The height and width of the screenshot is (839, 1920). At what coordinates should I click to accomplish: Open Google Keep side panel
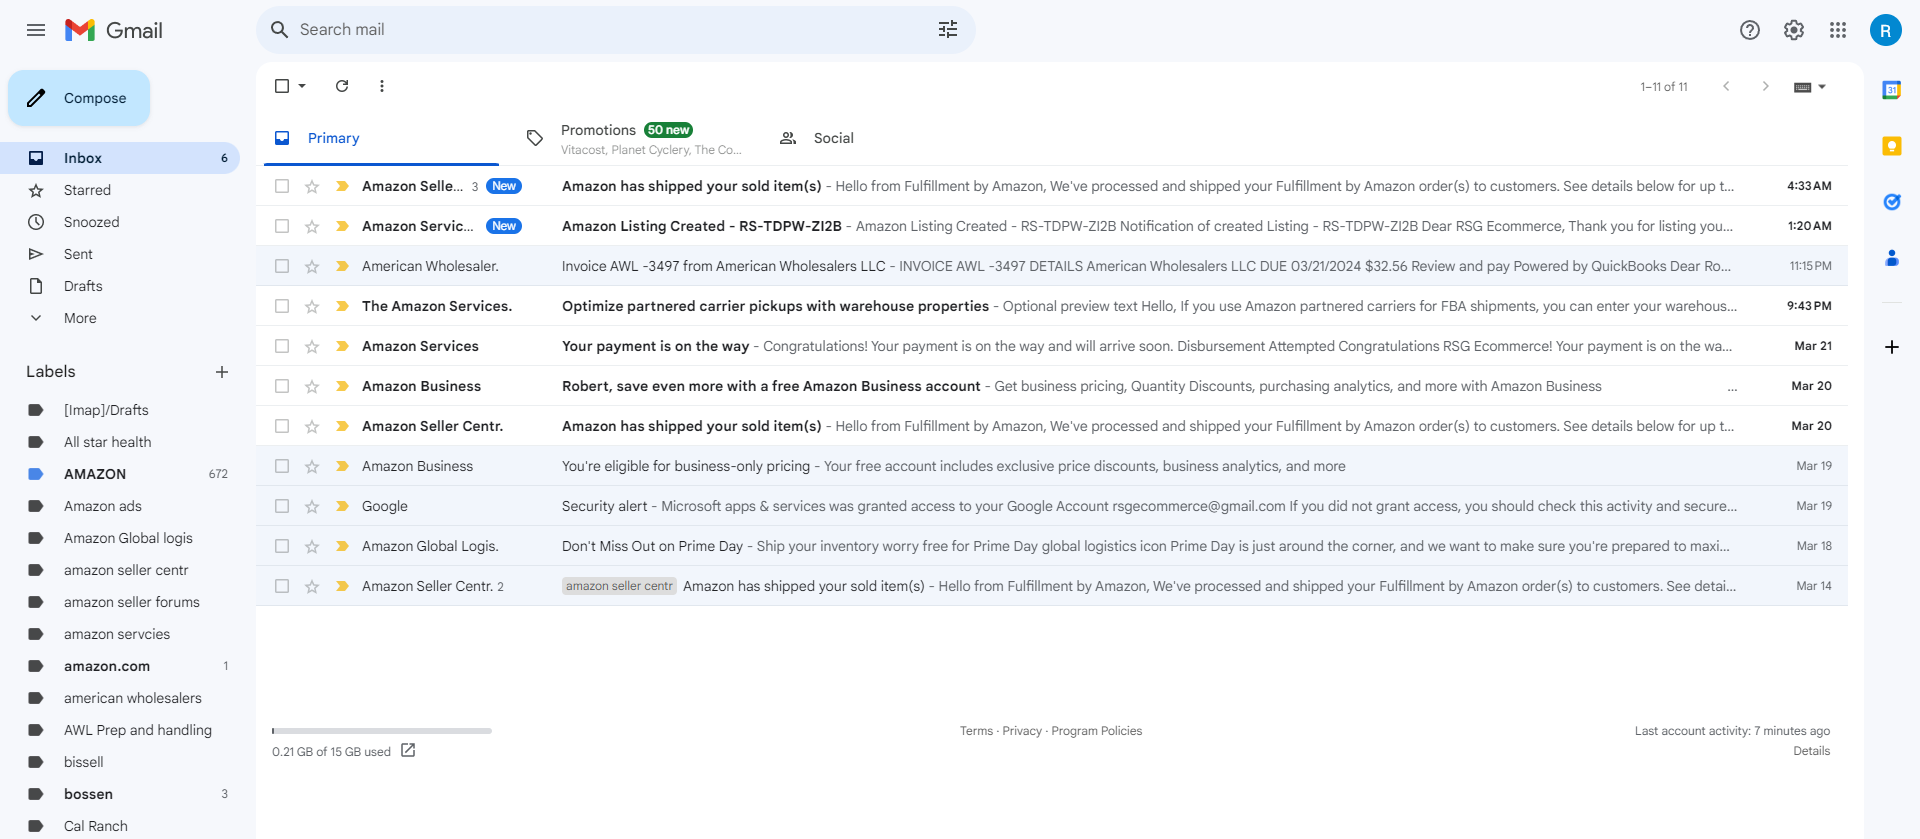point(1892,146)
